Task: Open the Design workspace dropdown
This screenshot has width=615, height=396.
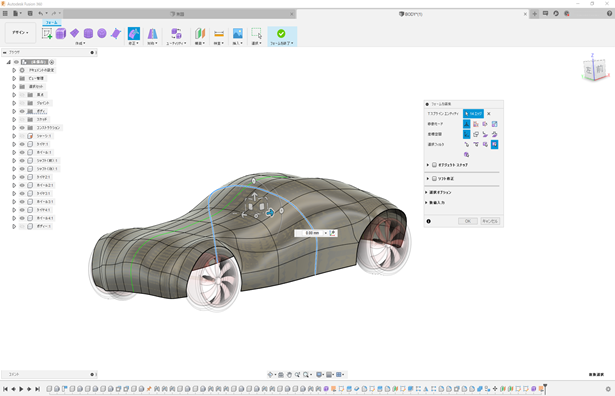Action: 20,33
